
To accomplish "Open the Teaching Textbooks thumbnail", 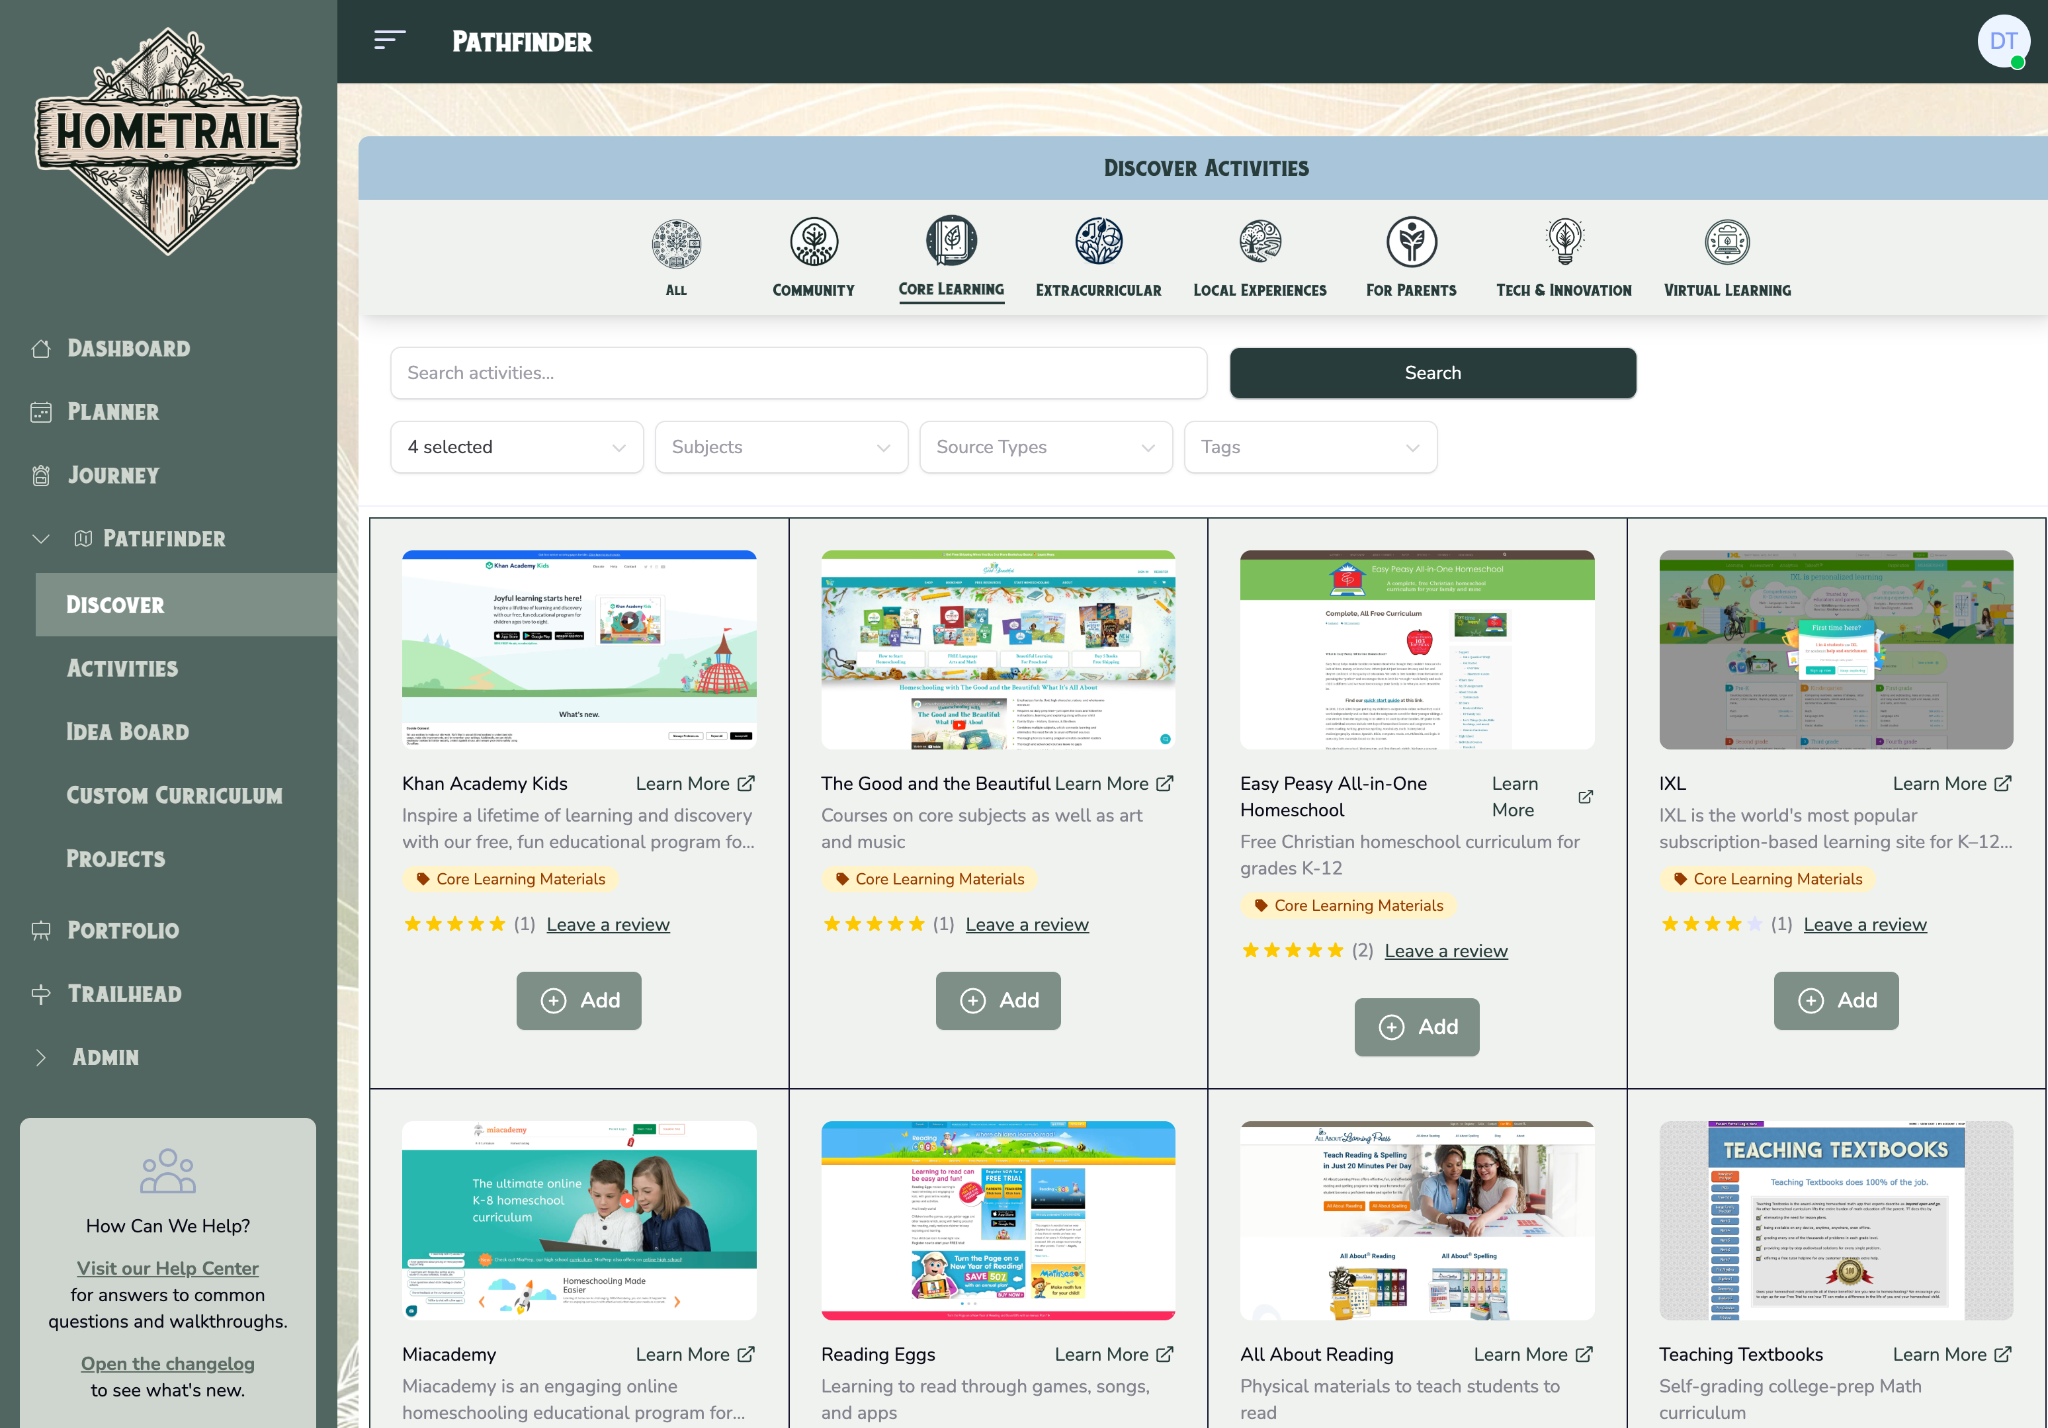I will click(1836, 1221).
